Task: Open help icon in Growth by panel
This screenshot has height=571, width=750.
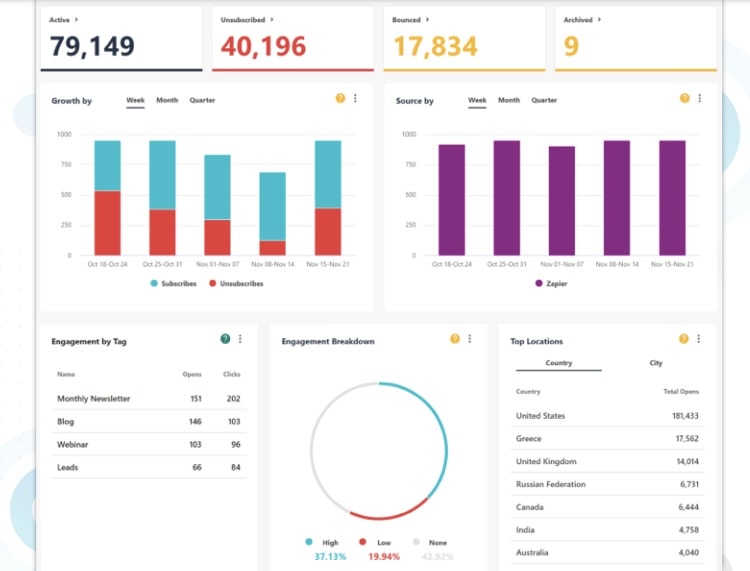Action: click(340, 99)
